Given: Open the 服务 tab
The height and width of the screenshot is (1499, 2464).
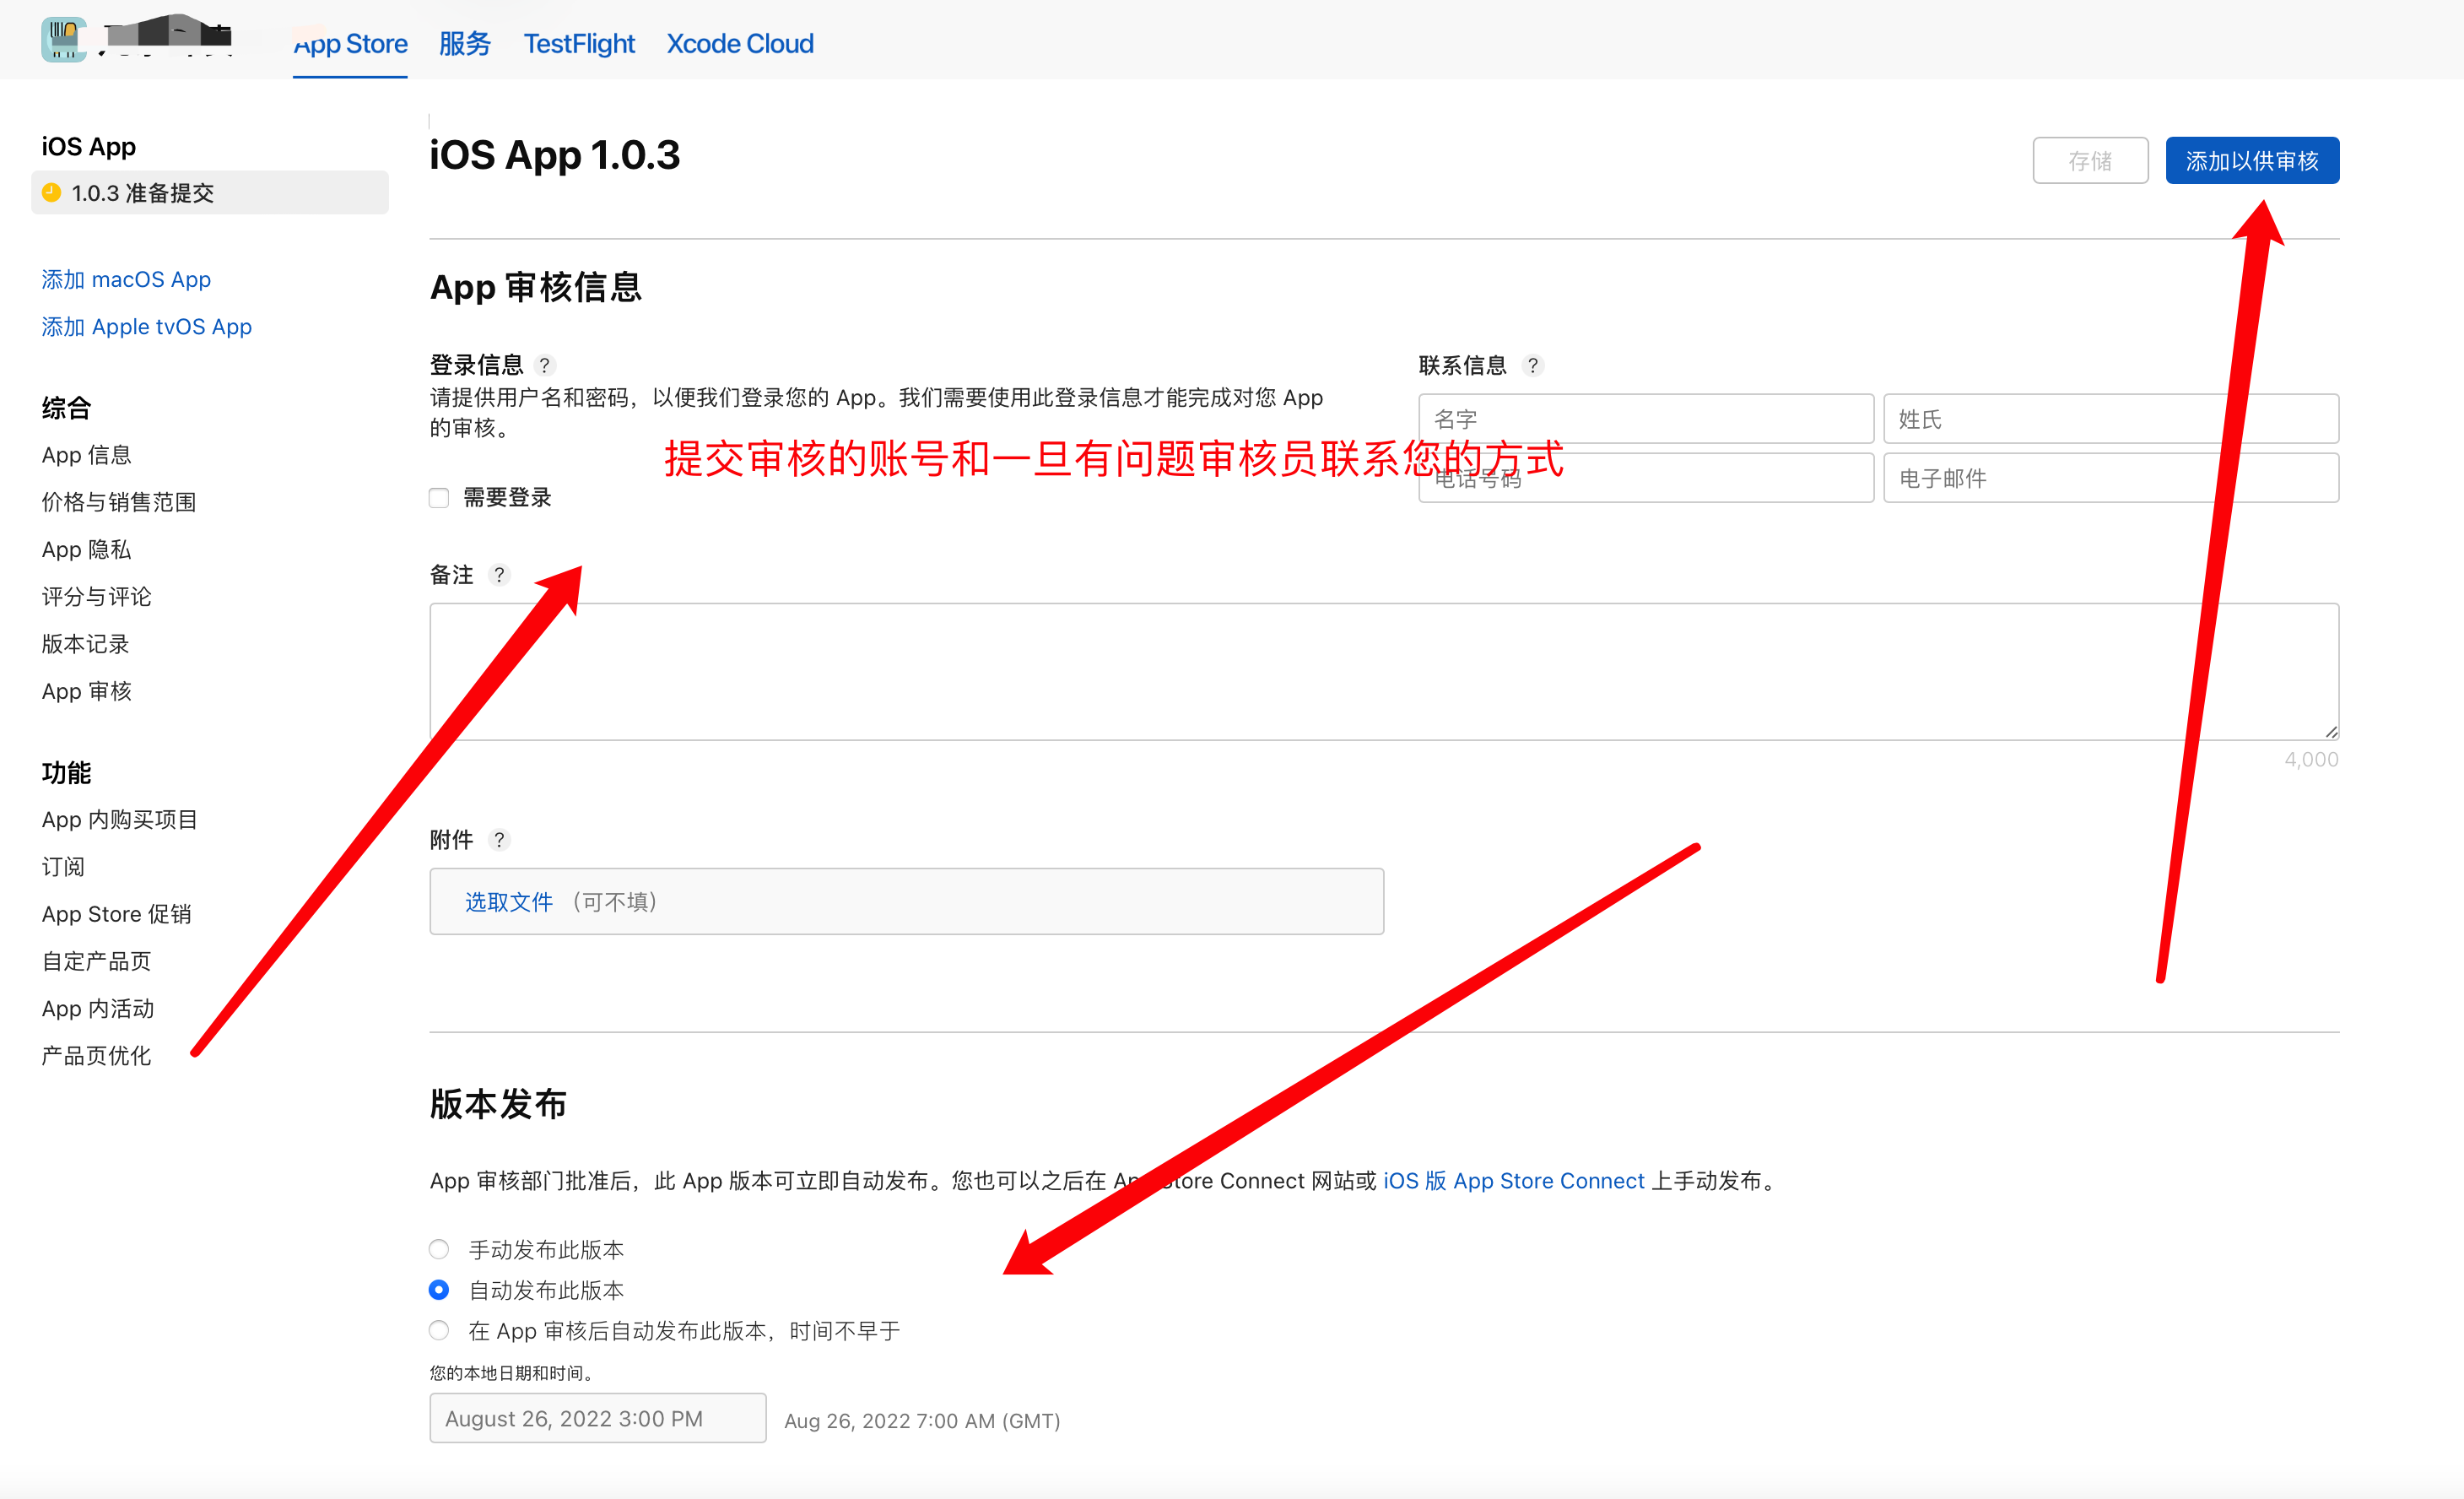Looking at the screenshot, I should click(x=464, y=44).
